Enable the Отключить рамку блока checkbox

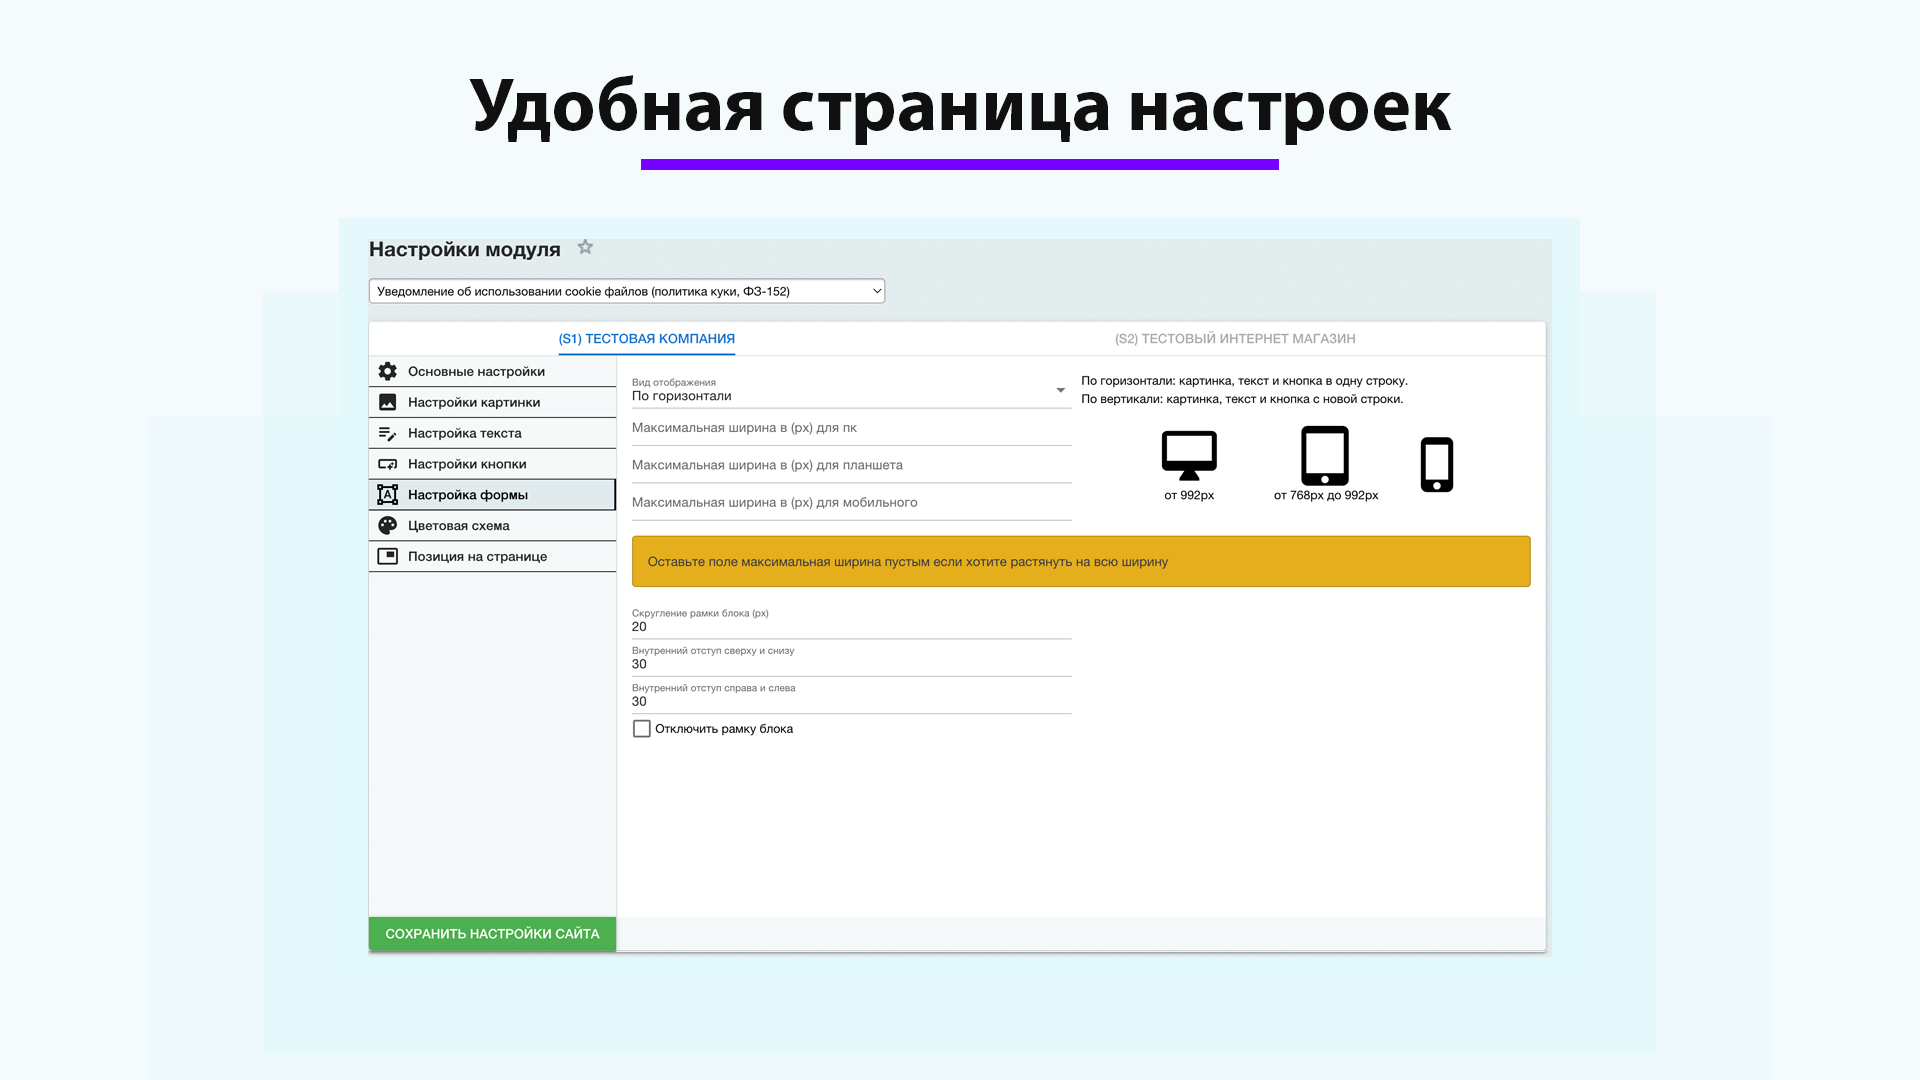point(642,728)
